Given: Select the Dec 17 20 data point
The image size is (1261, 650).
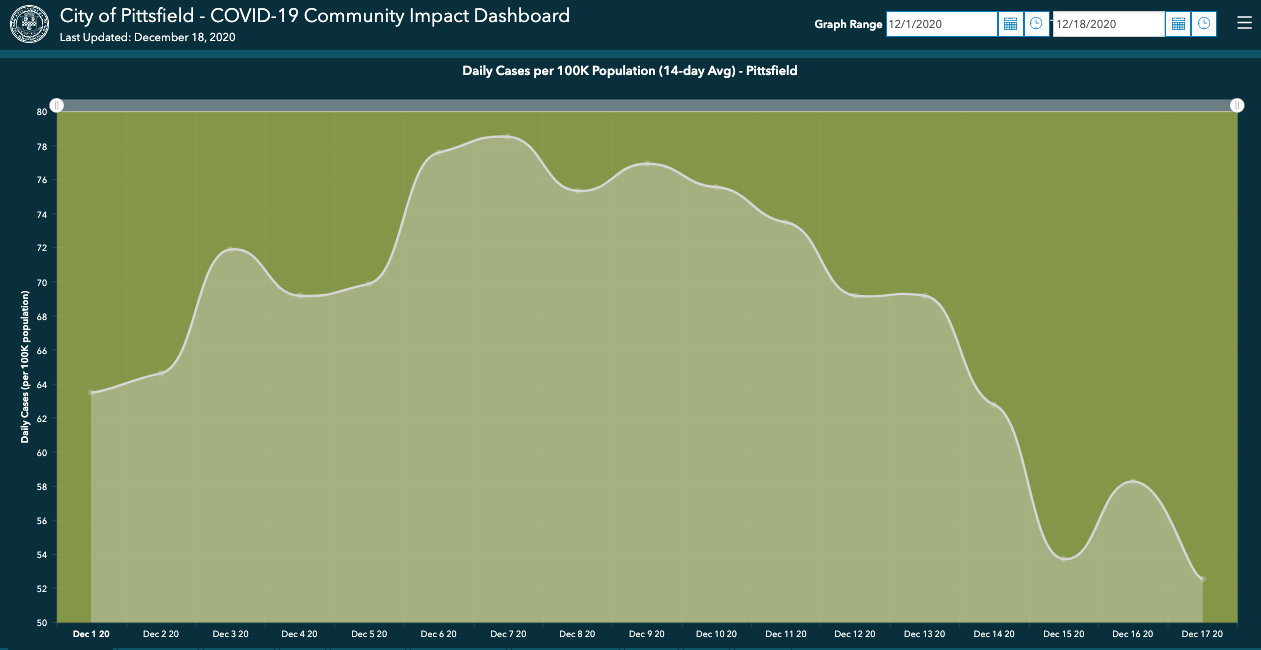Looking at the screenshot, I should 1203,579.
